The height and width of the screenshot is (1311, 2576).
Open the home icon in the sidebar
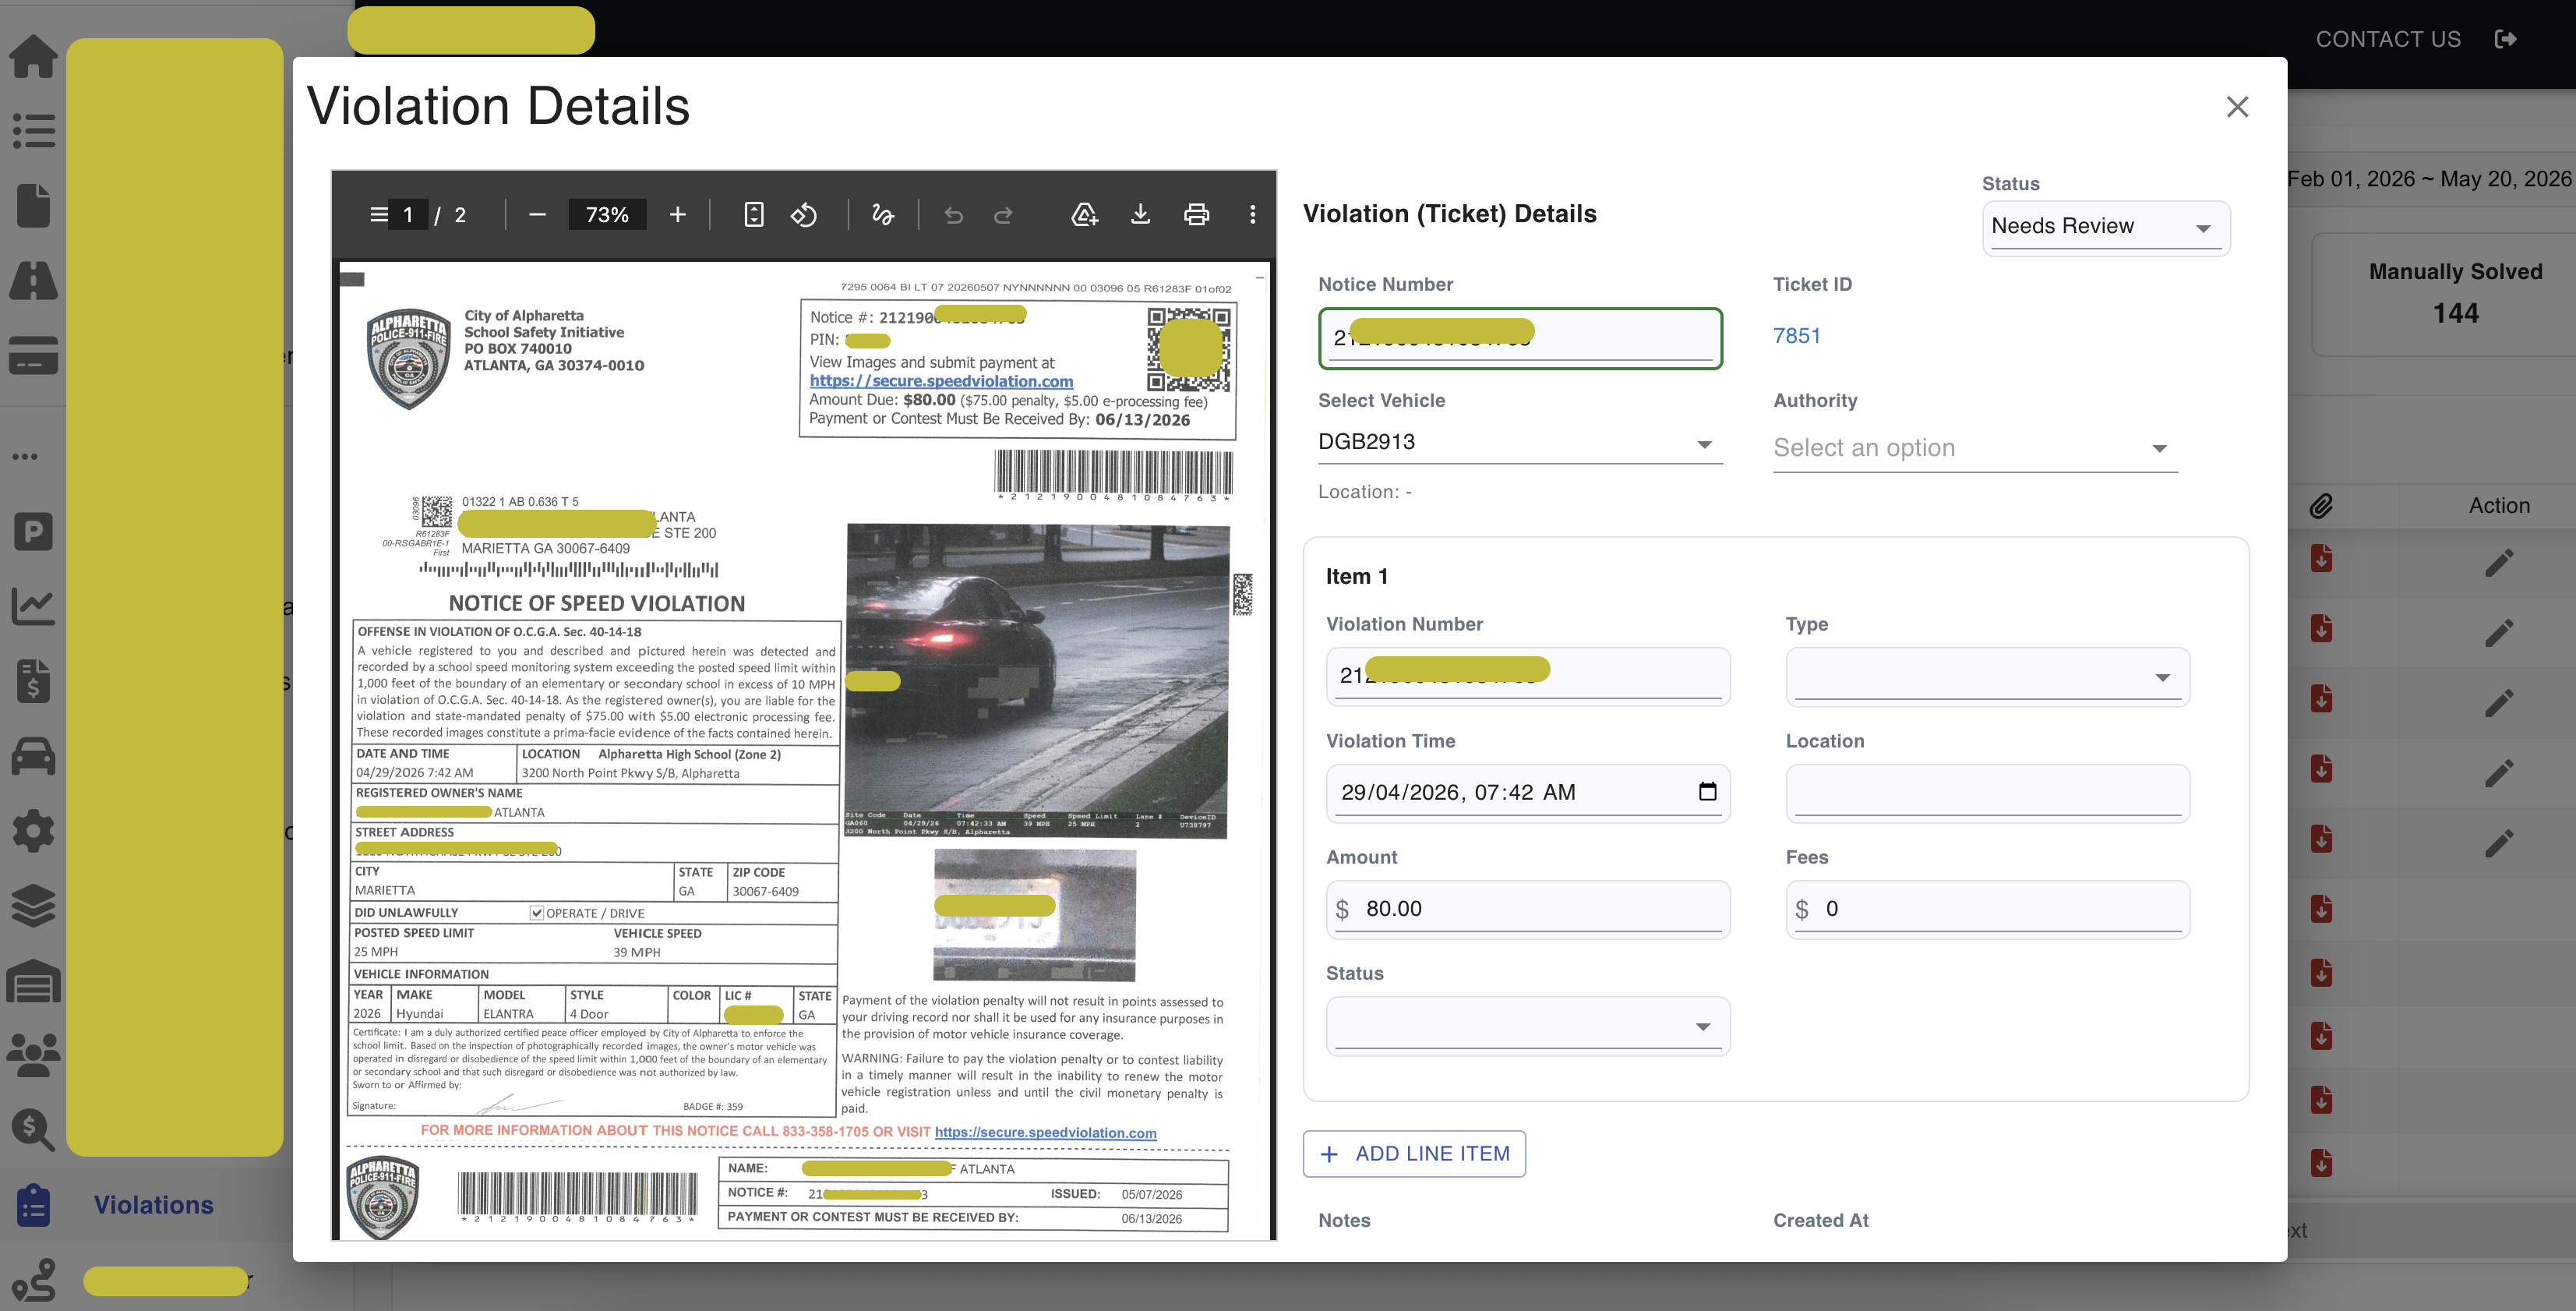(33, 56)
